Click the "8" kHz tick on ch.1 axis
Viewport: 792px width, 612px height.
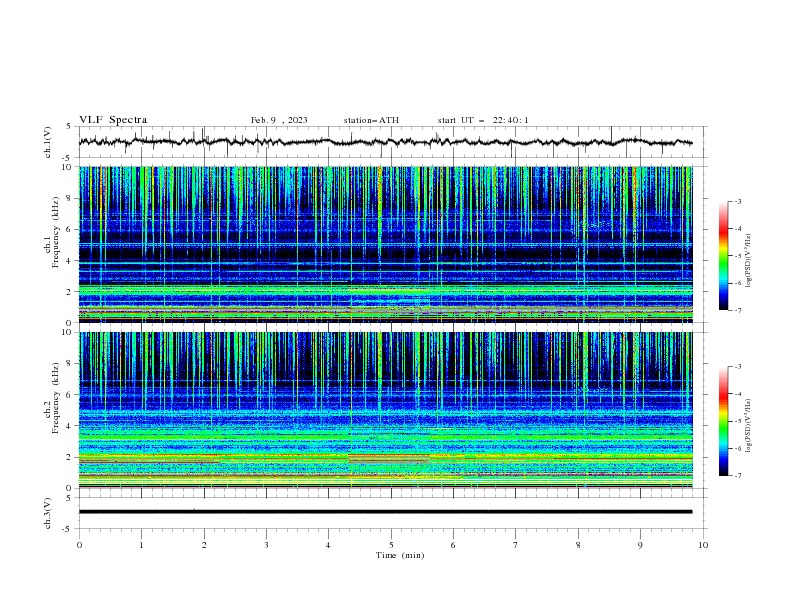[70, 198]
